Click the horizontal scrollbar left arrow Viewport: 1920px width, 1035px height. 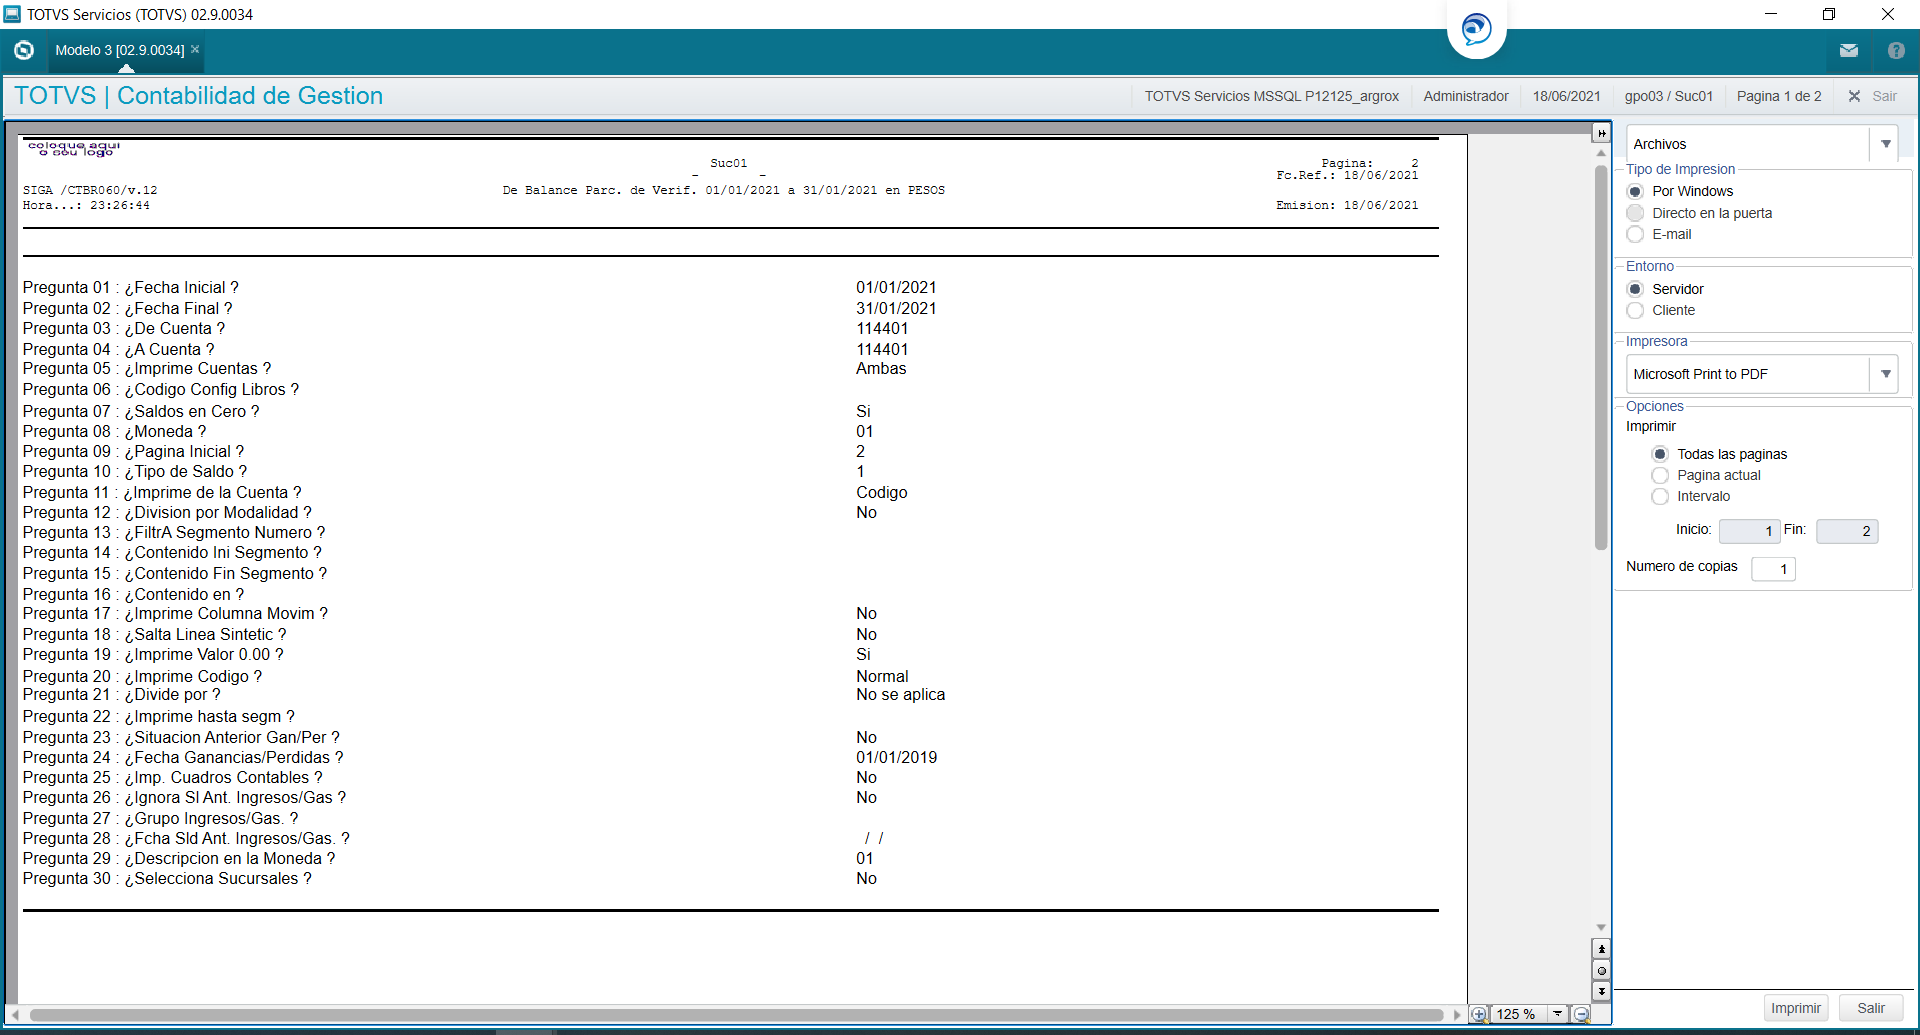[15, 1014]
